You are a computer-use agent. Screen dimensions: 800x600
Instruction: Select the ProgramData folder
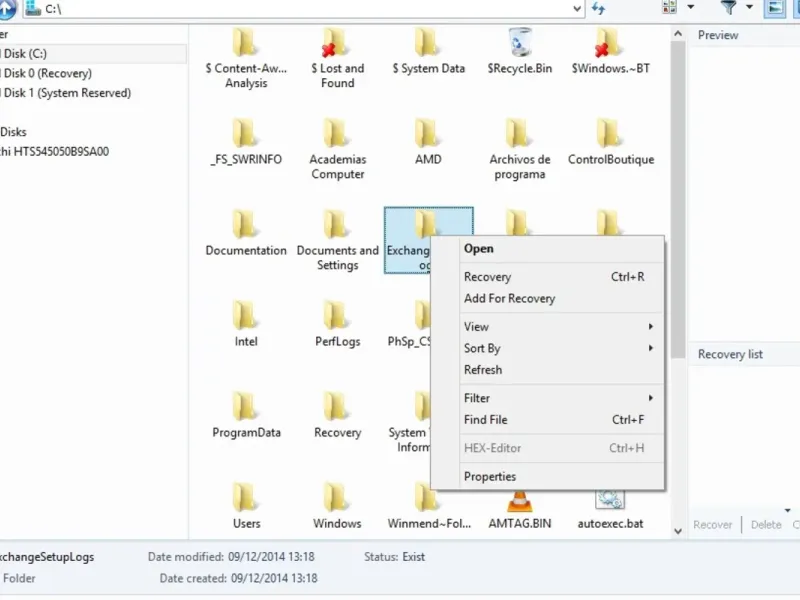(246, 415)
